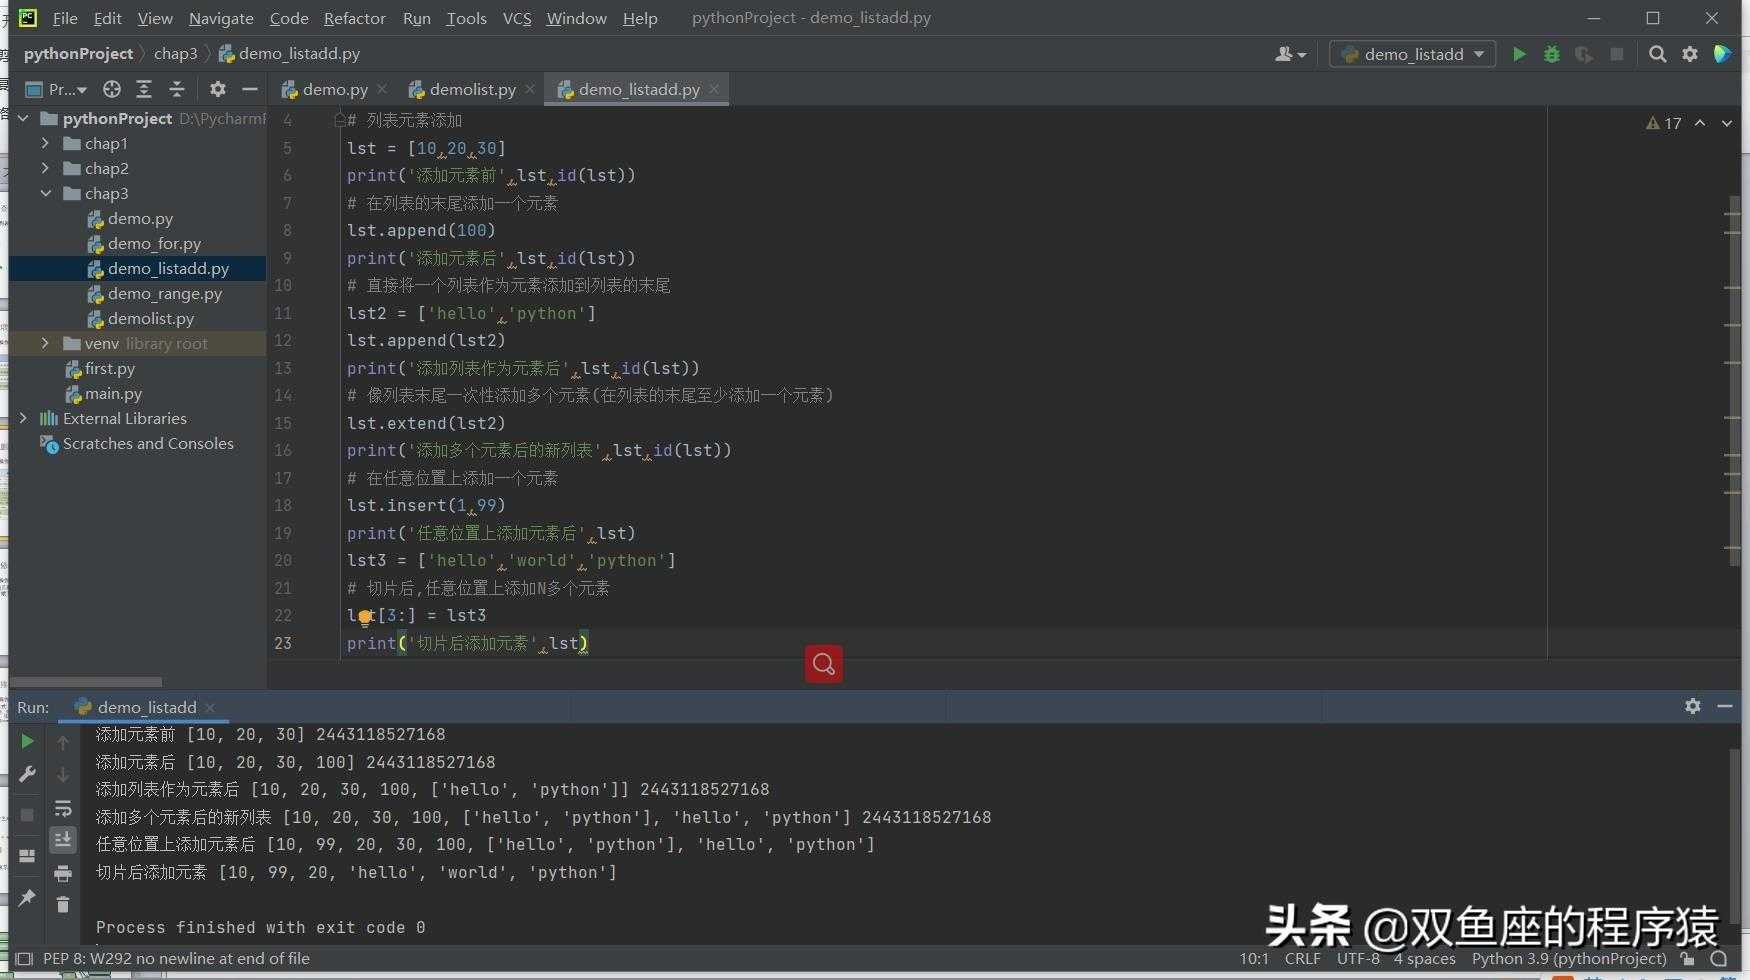The image size is (1750, 980).
Task: Click the warnings indicator showing 17
Action: tap(1664, 123)
